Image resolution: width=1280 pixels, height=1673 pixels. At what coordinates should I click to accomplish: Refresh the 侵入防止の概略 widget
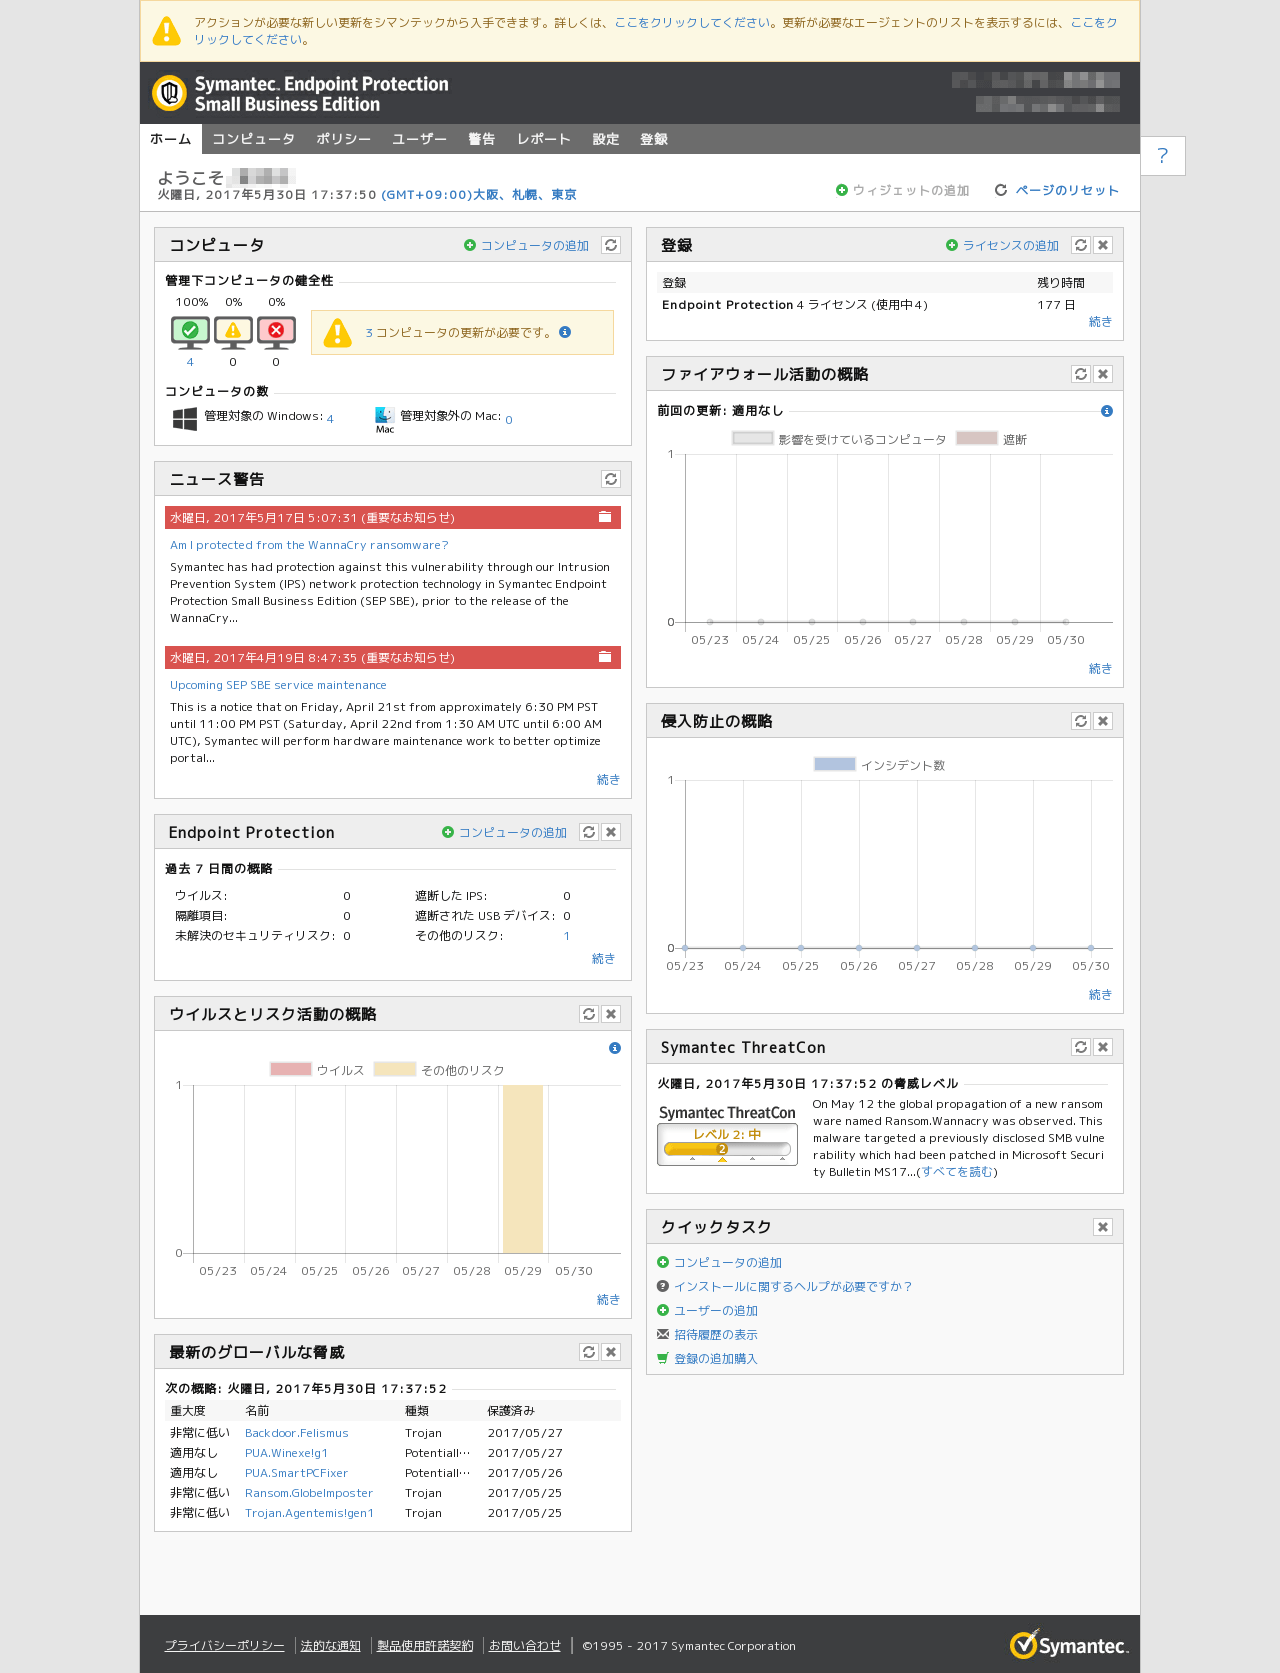click(x=1081, y=721)
